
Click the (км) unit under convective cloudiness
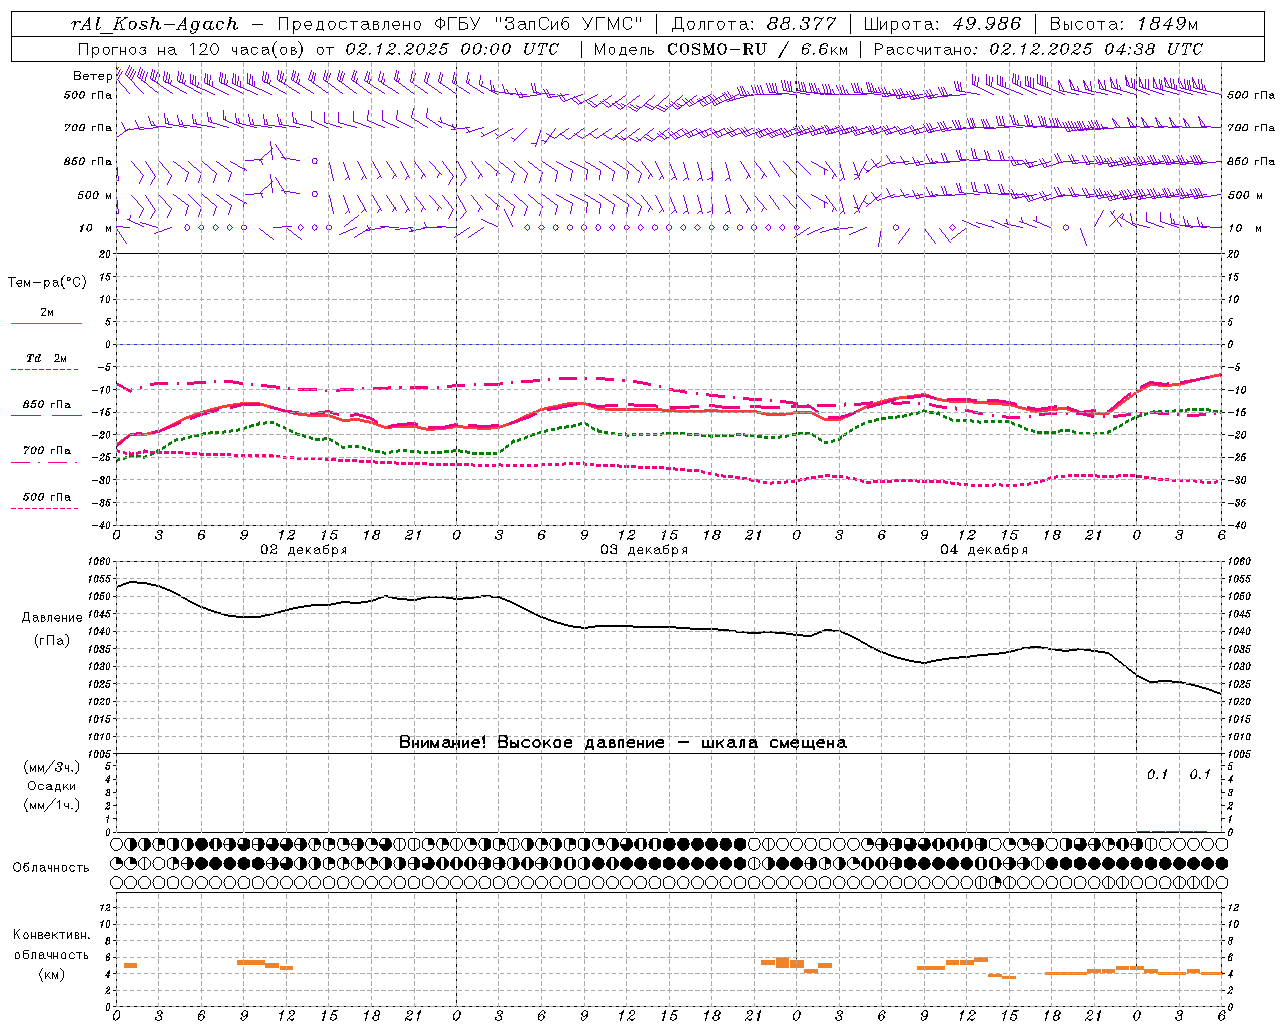52,974
